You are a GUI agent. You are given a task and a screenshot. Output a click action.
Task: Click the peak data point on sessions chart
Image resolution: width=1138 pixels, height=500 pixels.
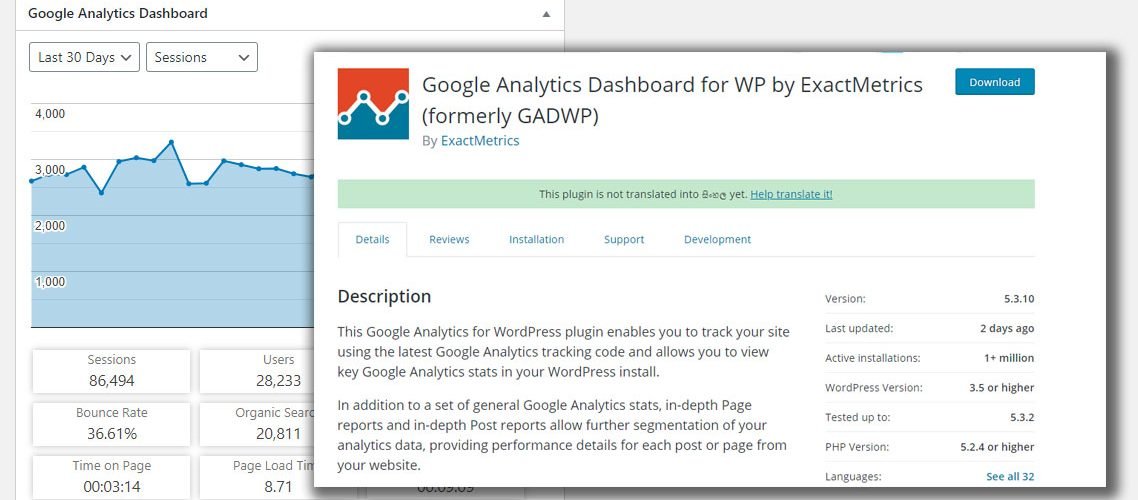click(171, 142)
